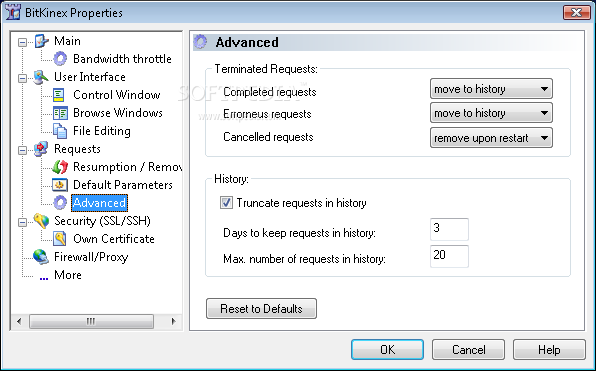Select Firewall/Proxy in the tree

(91, 257)
